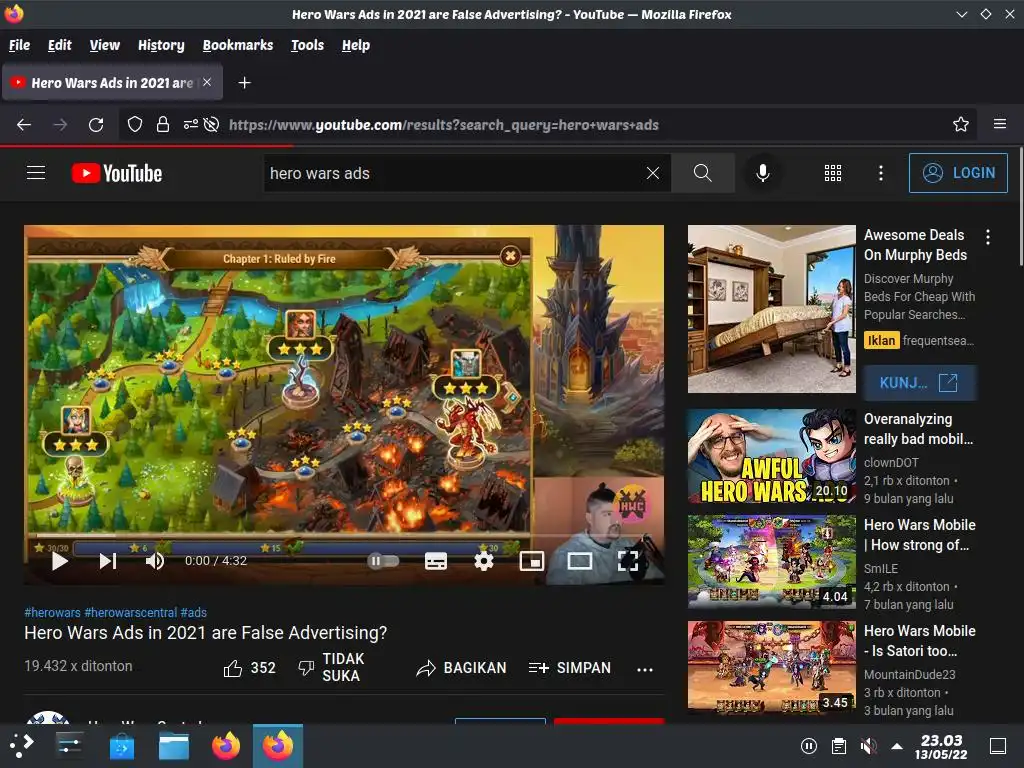Image resolution: width=1024 pixels, height=768 pixels.
Task: Focus the YouTube search field
Action: pos(454,173)
